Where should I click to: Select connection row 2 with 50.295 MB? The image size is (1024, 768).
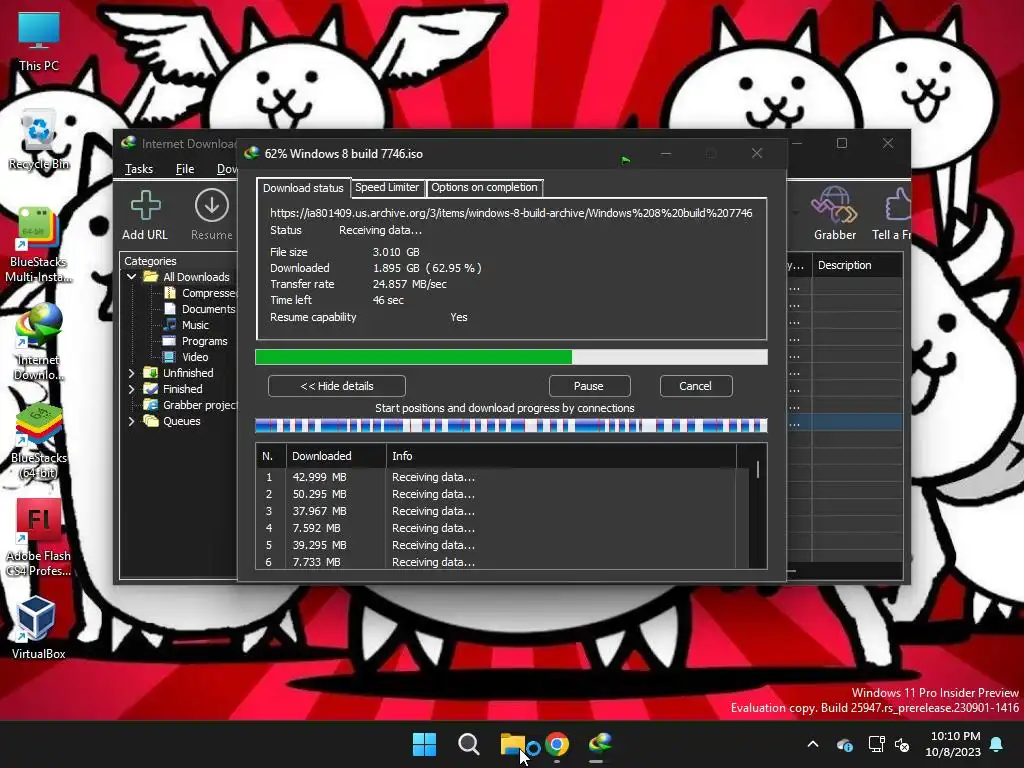[502, 494]
